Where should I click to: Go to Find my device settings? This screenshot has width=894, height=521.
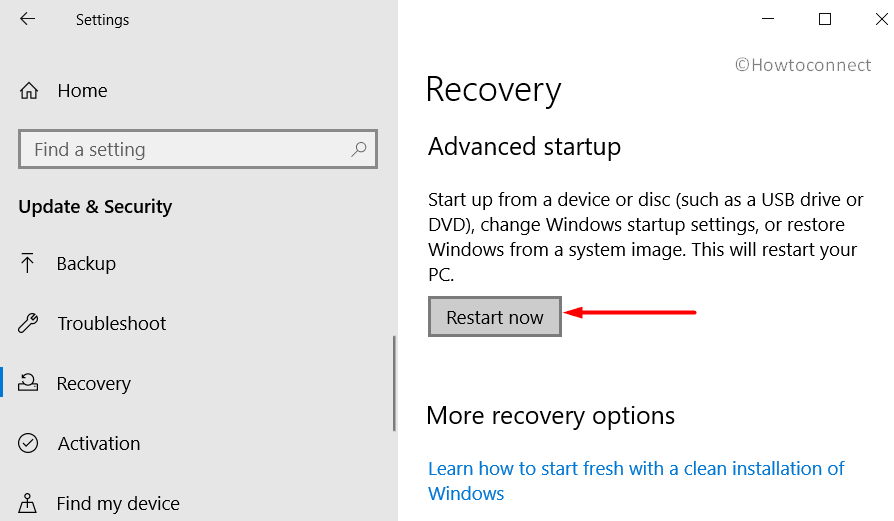coord(118,503)
